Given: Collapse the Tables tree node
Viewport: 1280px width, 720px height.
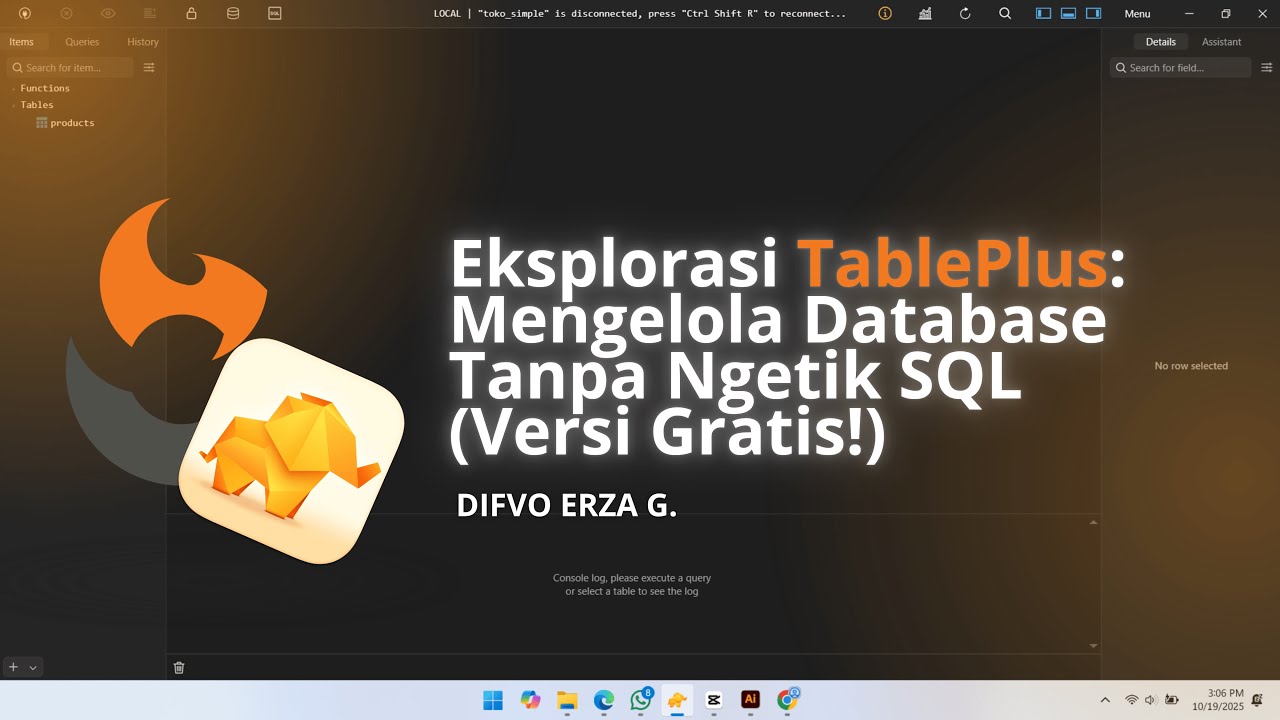Looking at the screenshot, I should pos(13,105).
